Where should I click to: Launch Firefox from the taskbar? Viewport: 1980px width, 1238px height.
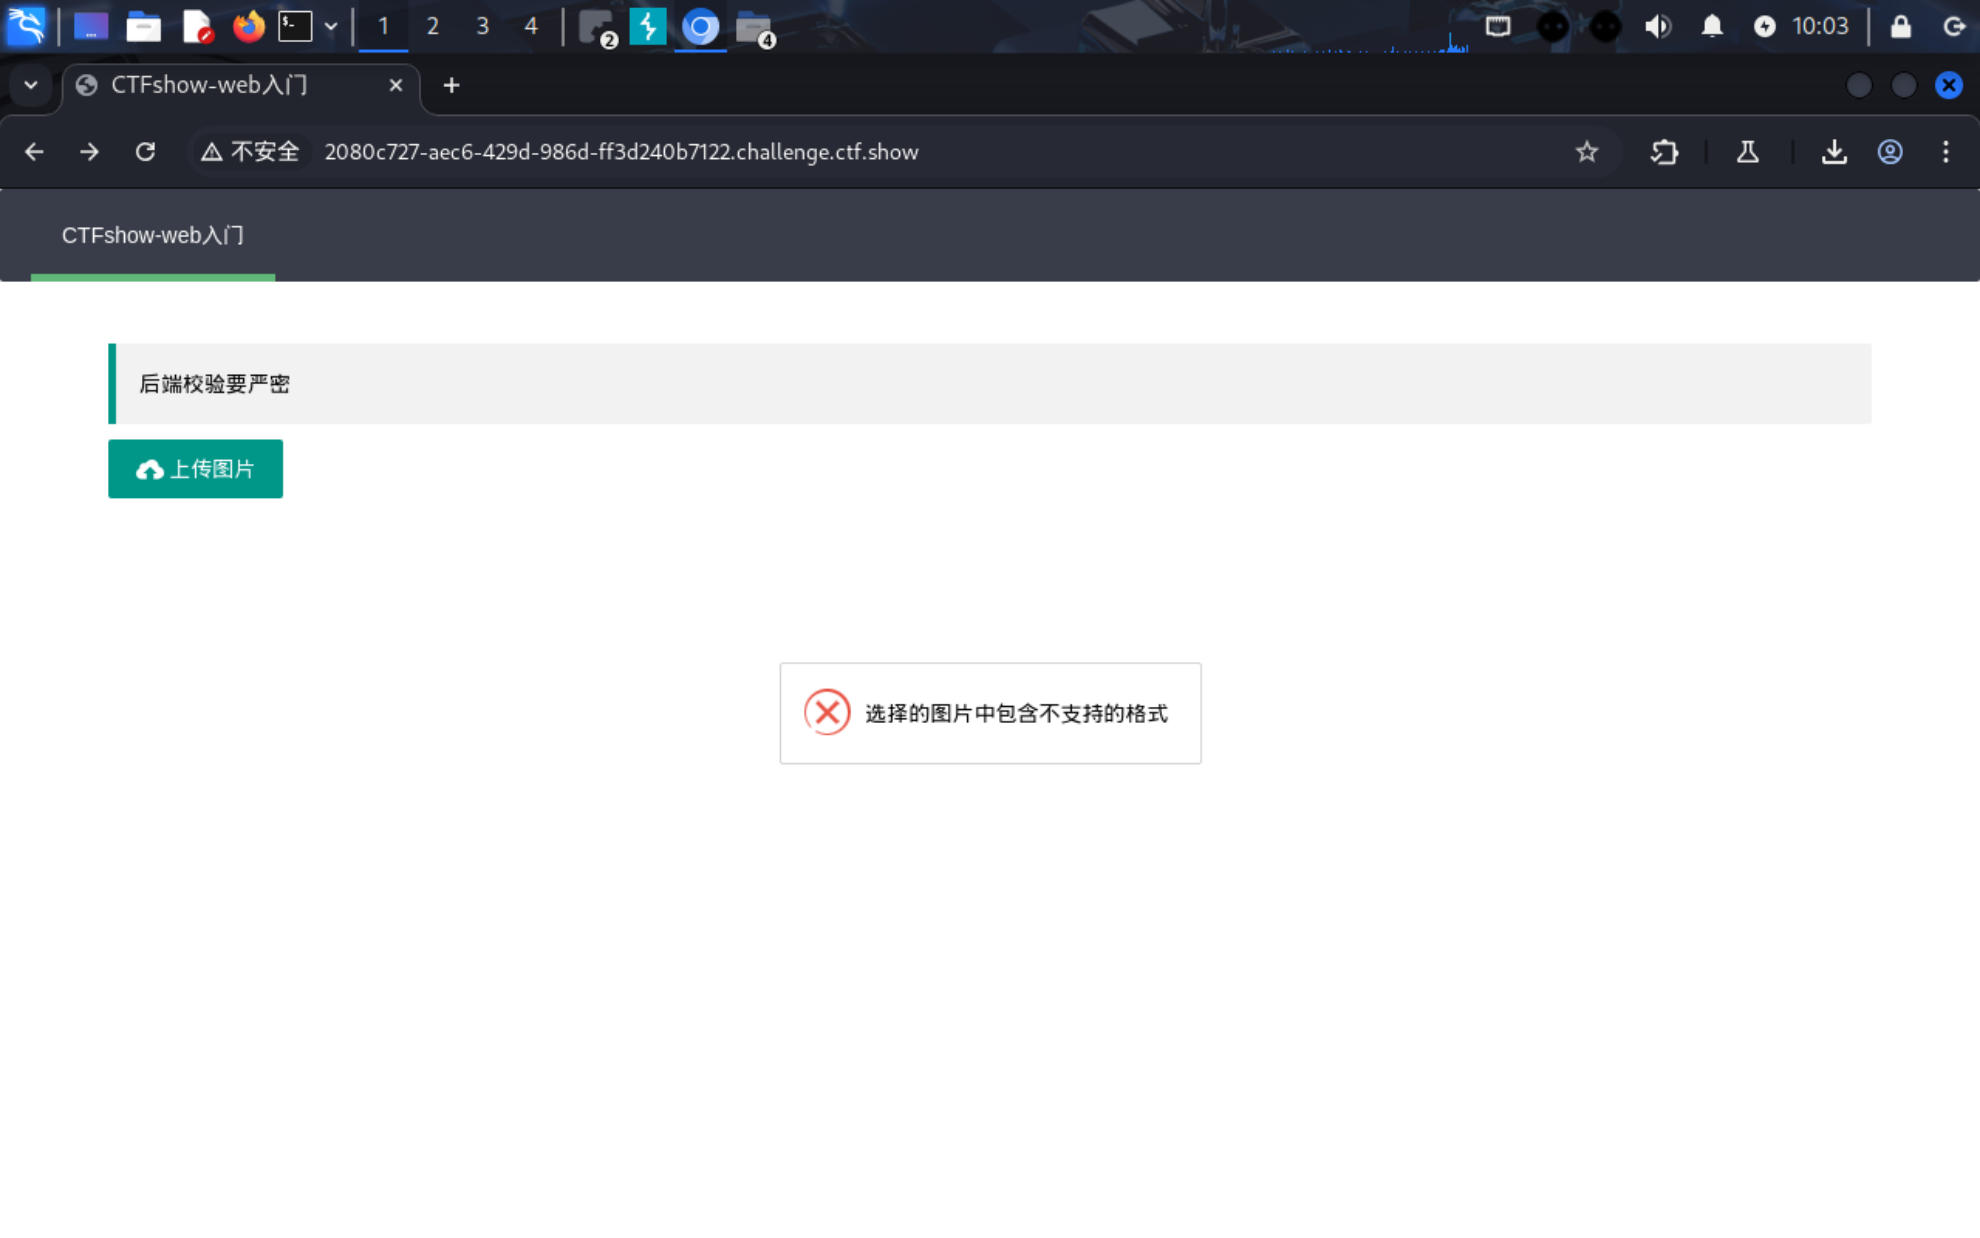point(248,26)
